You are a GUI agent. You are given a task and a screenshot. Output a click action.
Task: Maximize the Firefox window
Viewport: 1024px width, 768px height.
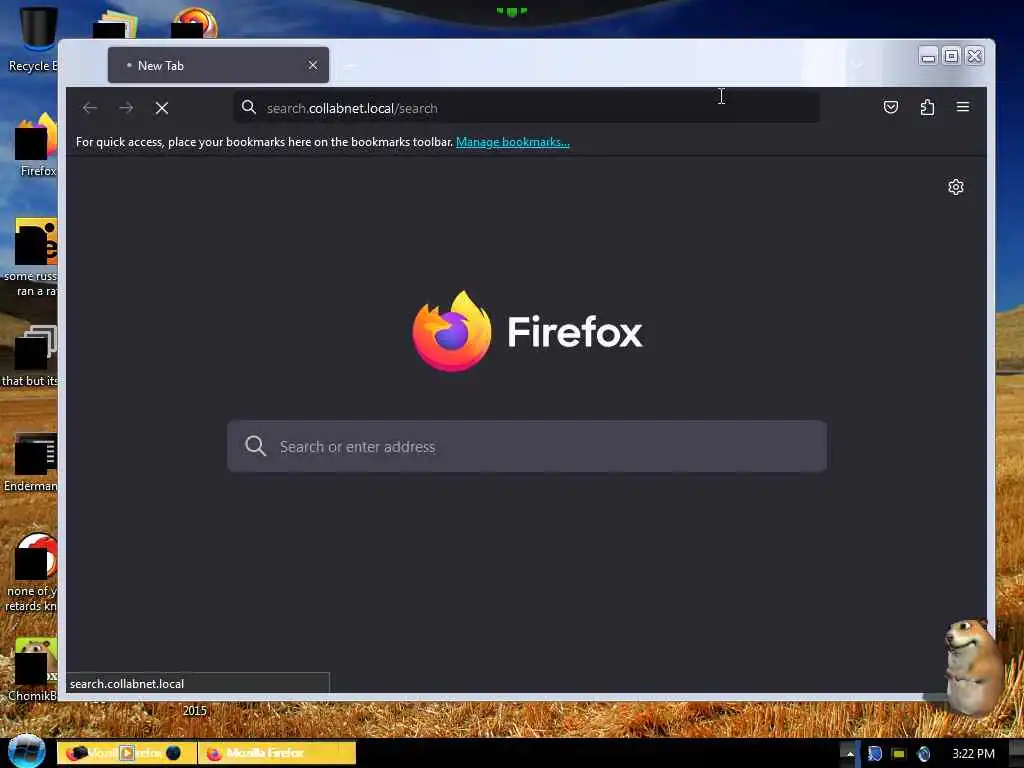pyautogui.click(x=952, y=56)
